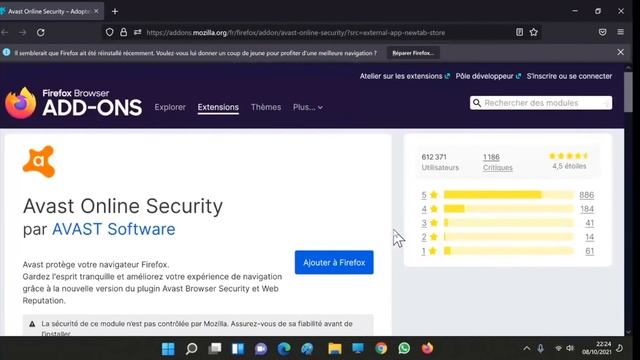Open the 41 three-star review count
Viewport: 640px width, 360px height.
point(589,223)
